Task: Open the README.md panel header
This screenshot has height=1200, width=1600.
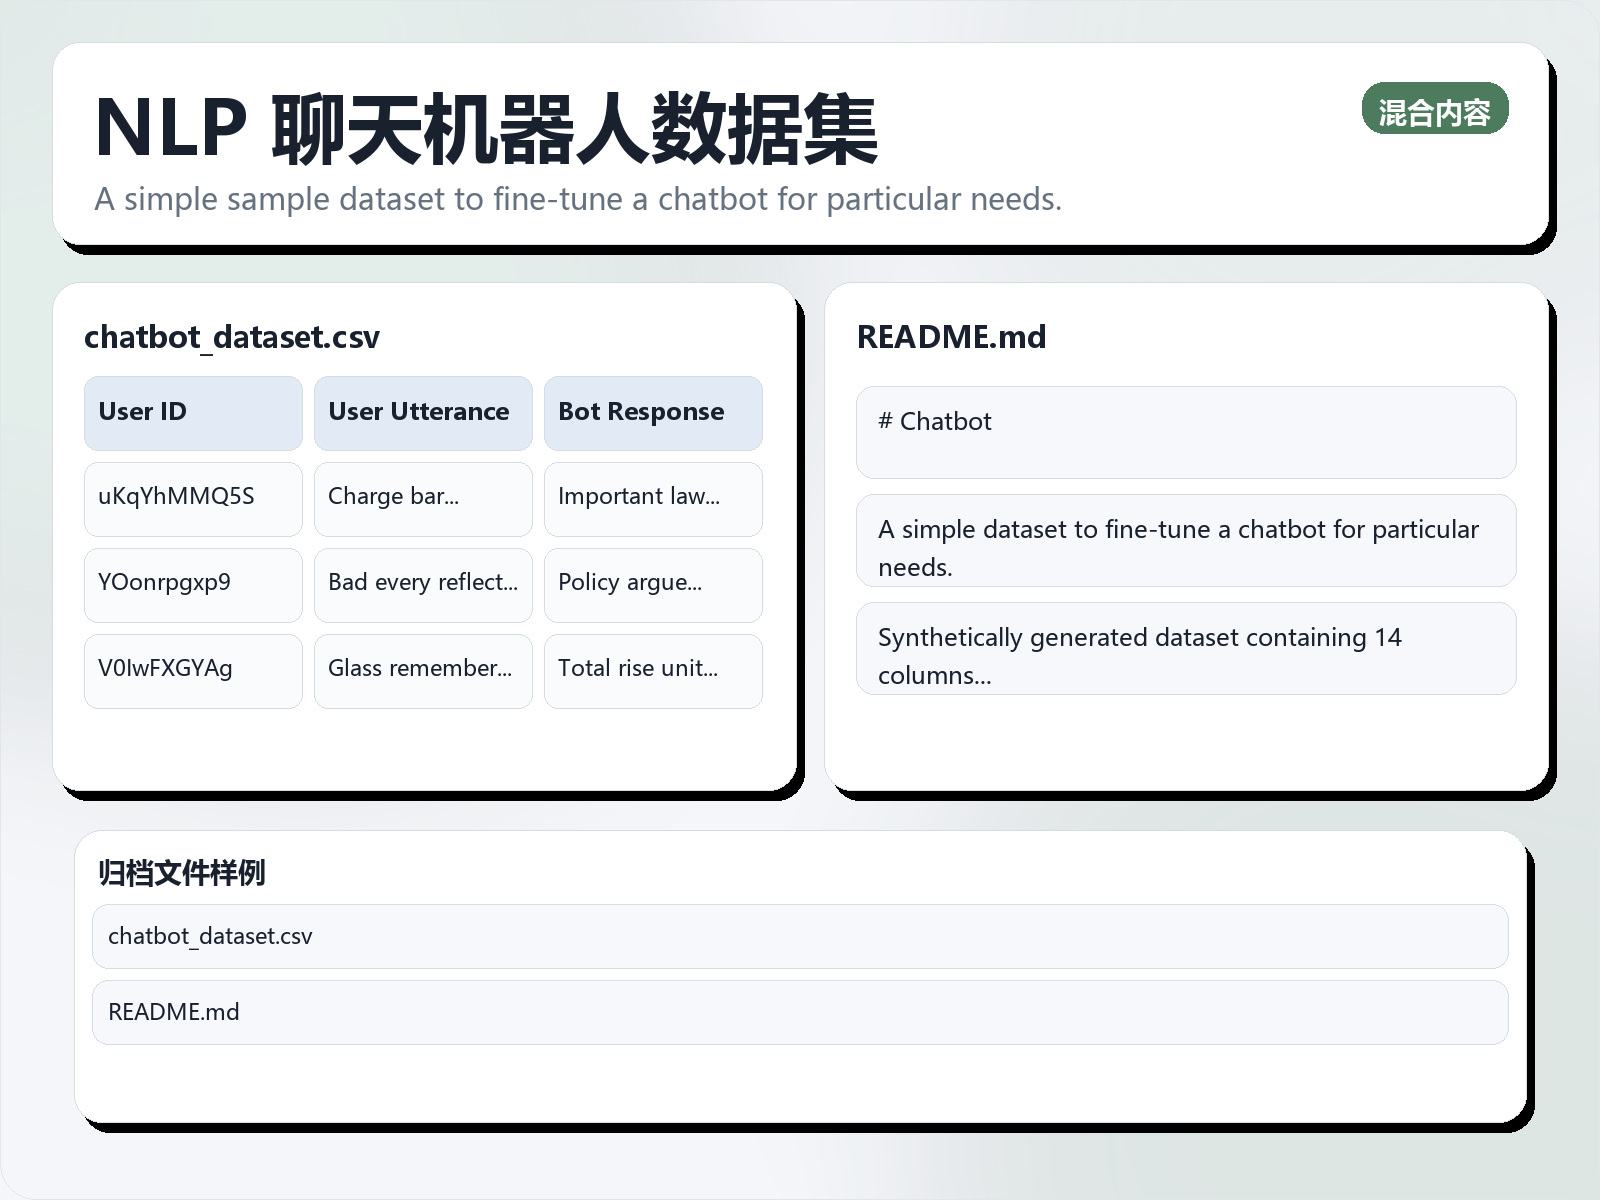Action: 950,337
